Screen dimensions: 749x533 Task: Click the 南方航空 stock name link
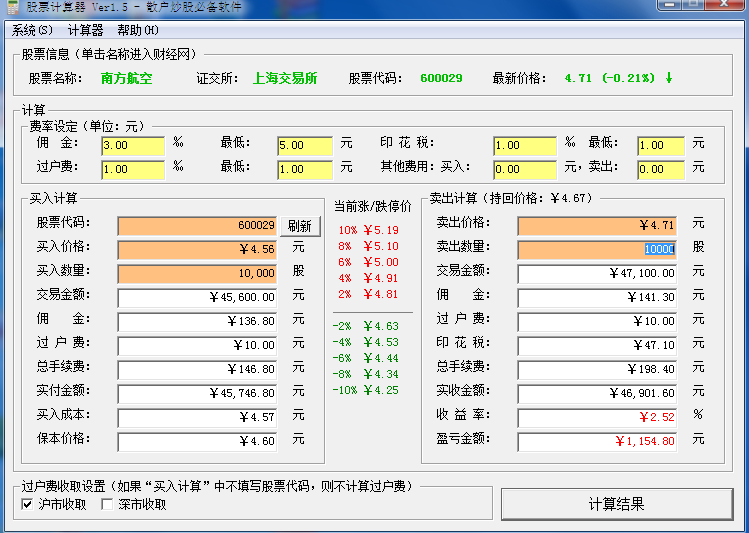[x=126, y=78]
